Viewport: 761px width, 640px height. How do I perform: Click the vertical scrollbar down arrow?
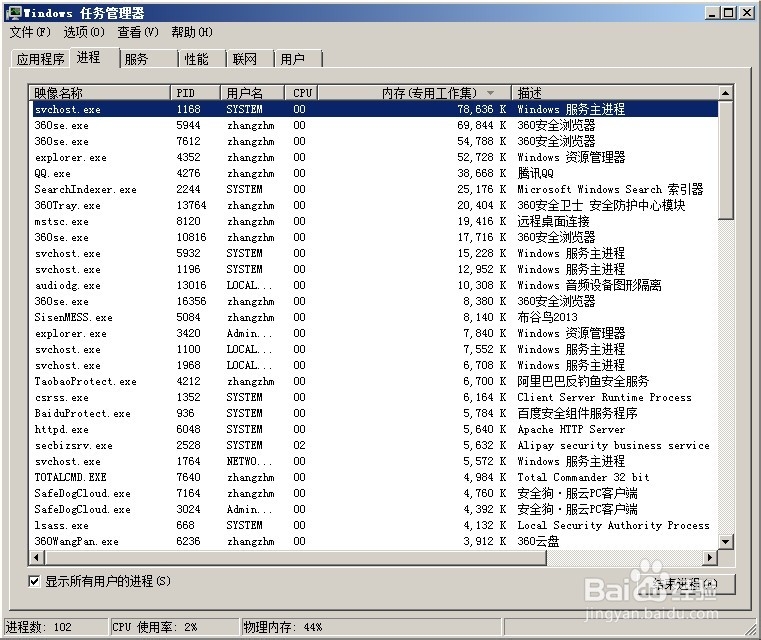click(x=726, y=542)
